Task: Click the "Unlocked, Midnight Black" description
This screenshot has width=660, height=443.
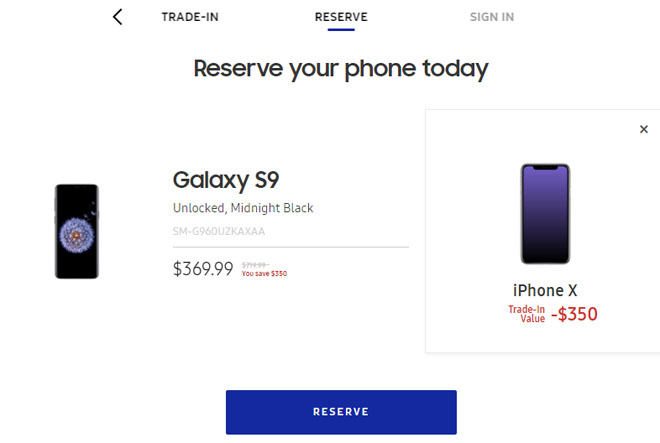Action: click(x=243, y=208)
